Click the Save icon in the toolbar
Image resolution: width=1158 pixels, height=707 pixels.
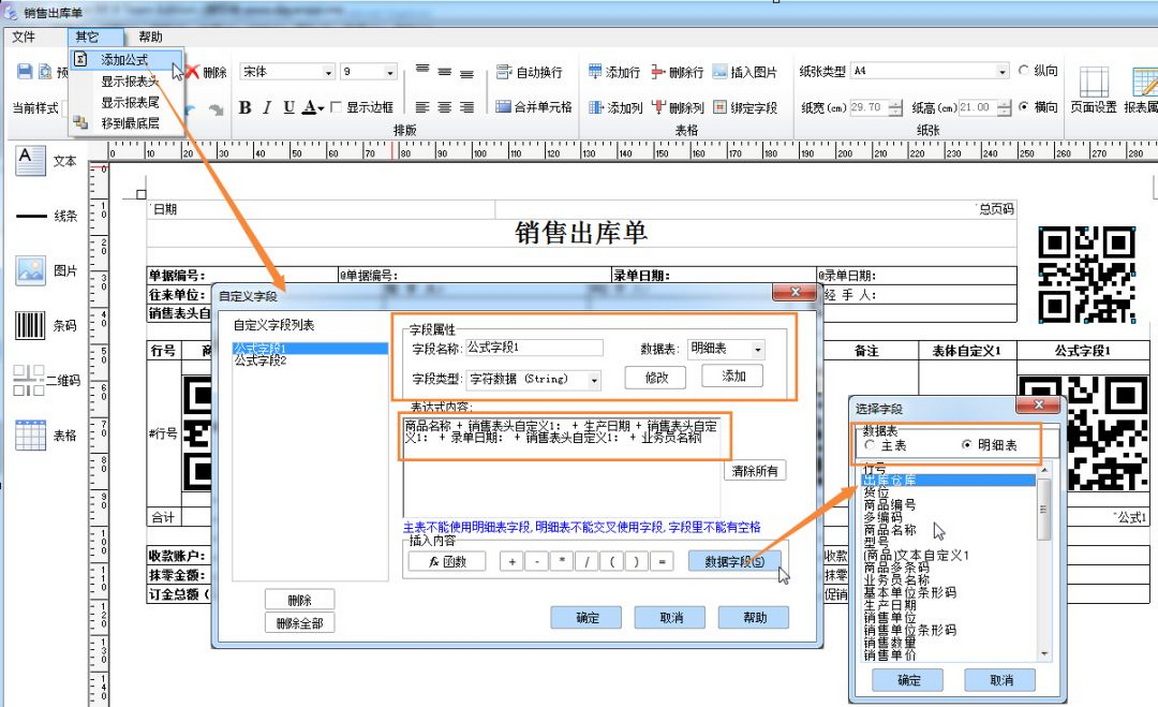(x=25, y=72)
